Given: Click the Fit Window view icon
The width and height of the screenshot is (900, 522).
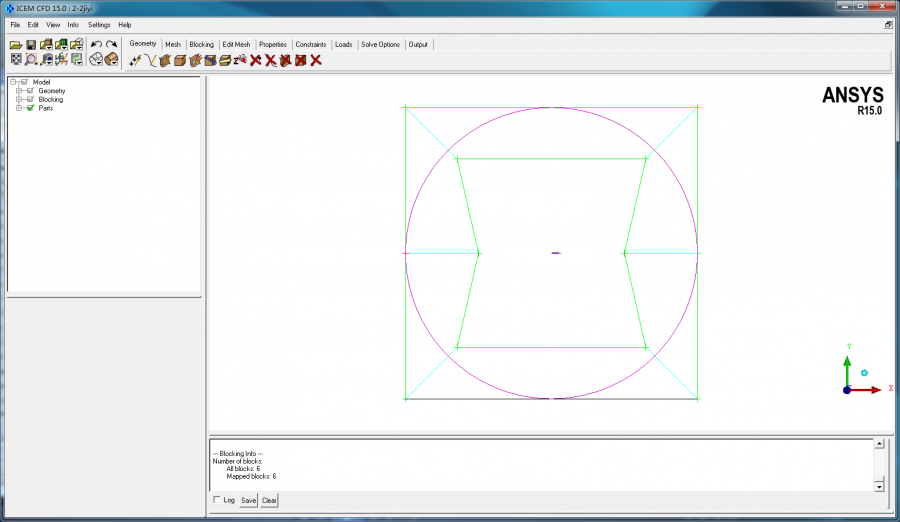Looking at the screenshot, I should pos(16,60).
